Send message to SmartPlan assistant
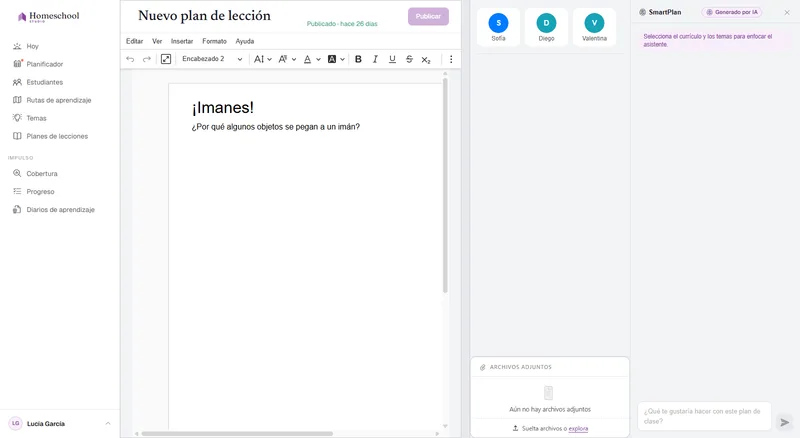 [x=785, y=422]
